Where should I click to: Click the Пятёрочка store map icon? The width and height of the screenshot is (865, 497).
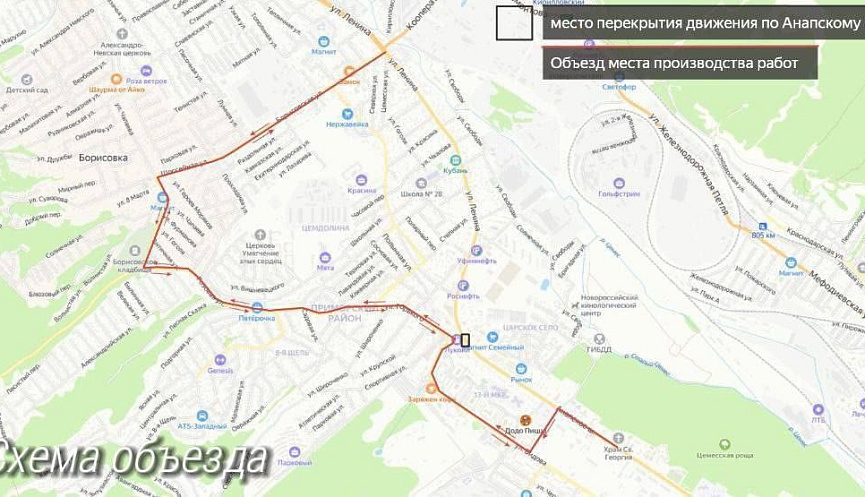coord(257,307)
